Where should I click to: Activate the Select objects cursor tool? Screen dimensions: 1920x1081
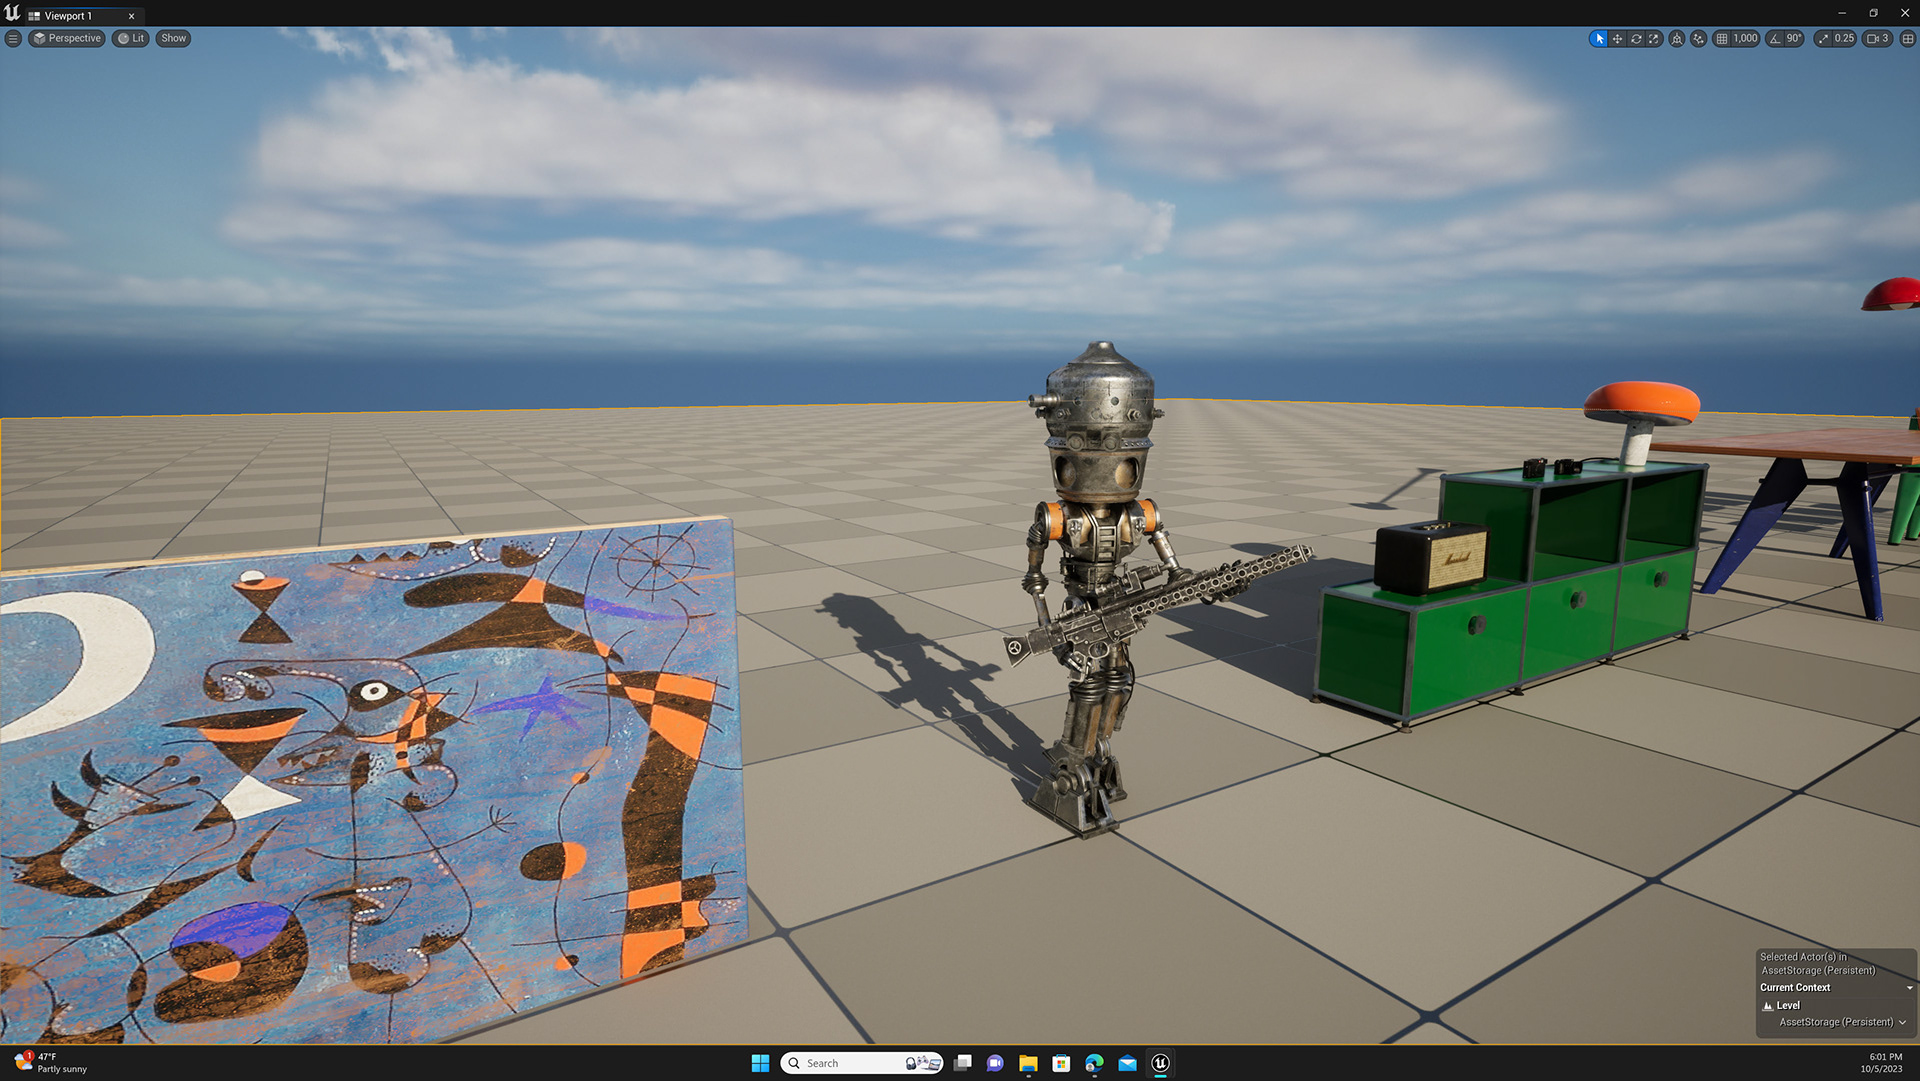(1599, 38)
